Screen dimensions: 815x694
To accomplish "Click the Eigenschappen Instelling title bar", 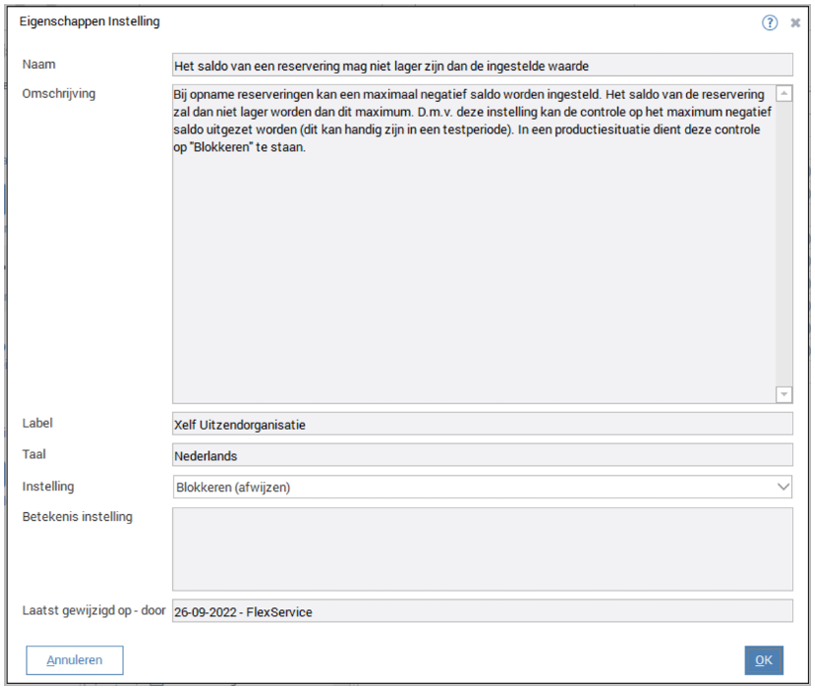I will pos(300,21).
